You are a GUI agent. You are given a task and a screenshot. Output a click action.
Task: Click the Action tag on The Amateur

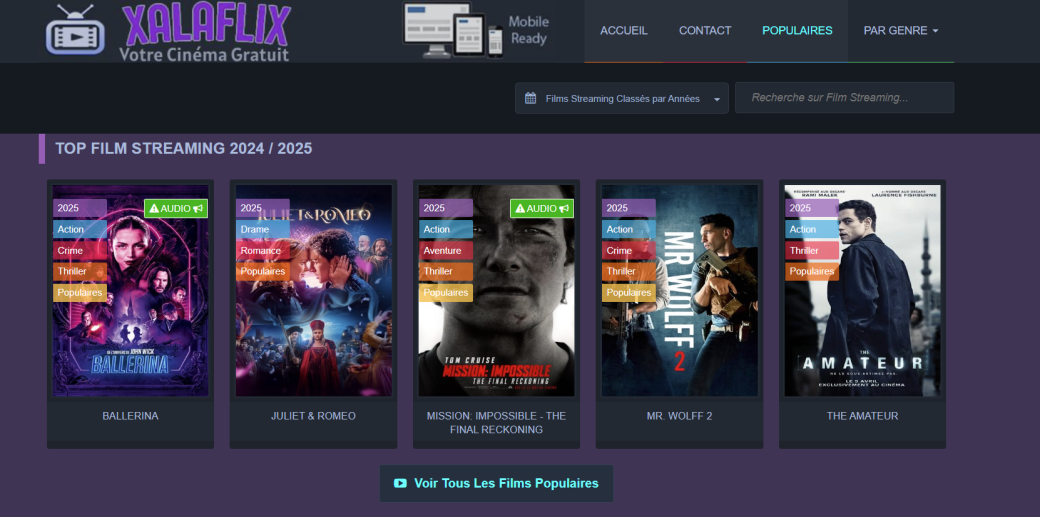tap(812, 229)
